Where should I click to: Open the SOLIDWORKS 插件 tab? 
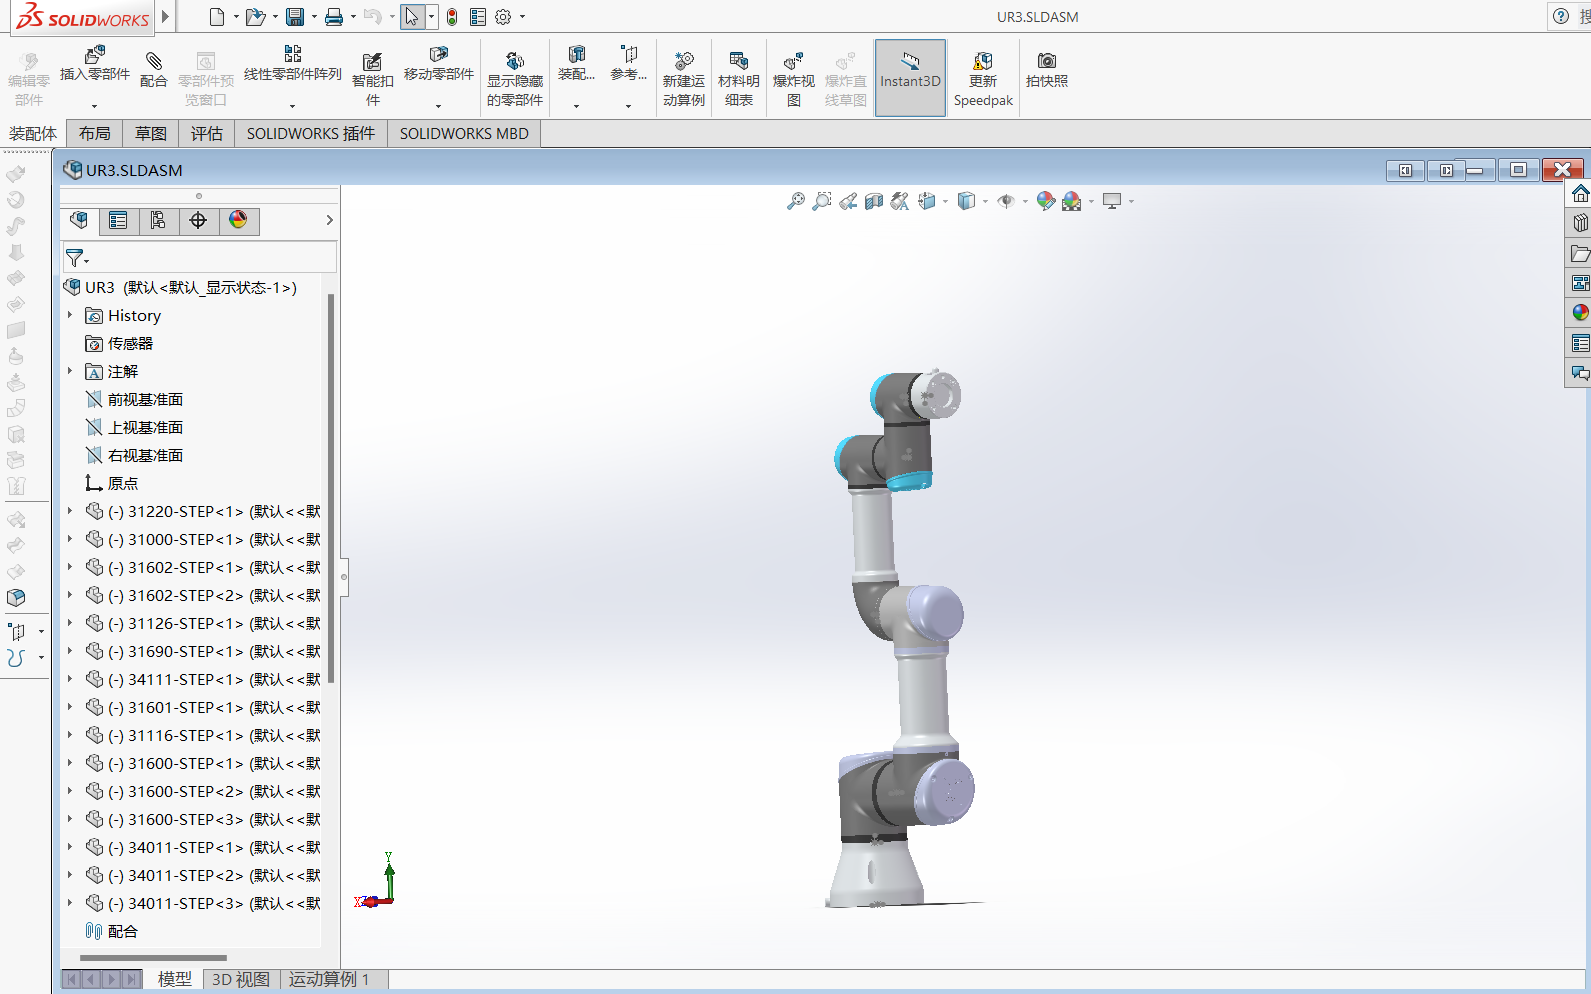311,133
